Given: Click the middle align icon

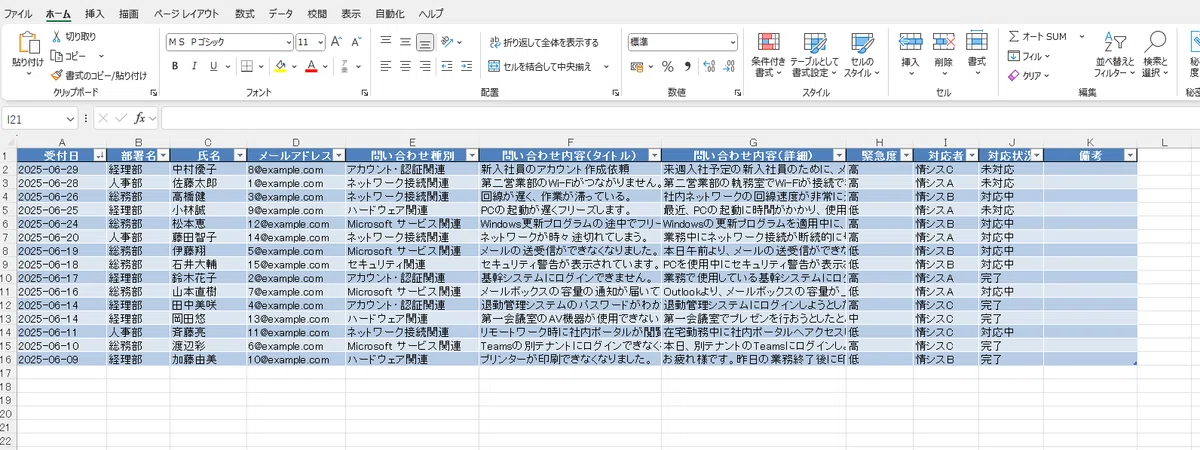Looking at the screenshot, I should pyautogui.click(x=406, y=42).
